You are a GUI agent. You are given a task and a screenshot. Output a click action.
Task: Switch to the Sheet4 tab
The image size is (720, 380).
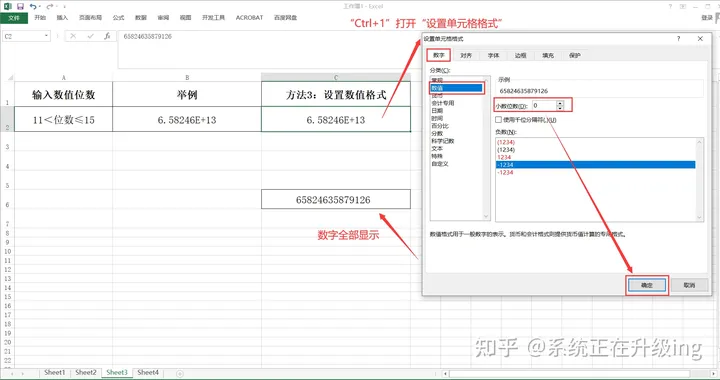pos(148,373)
